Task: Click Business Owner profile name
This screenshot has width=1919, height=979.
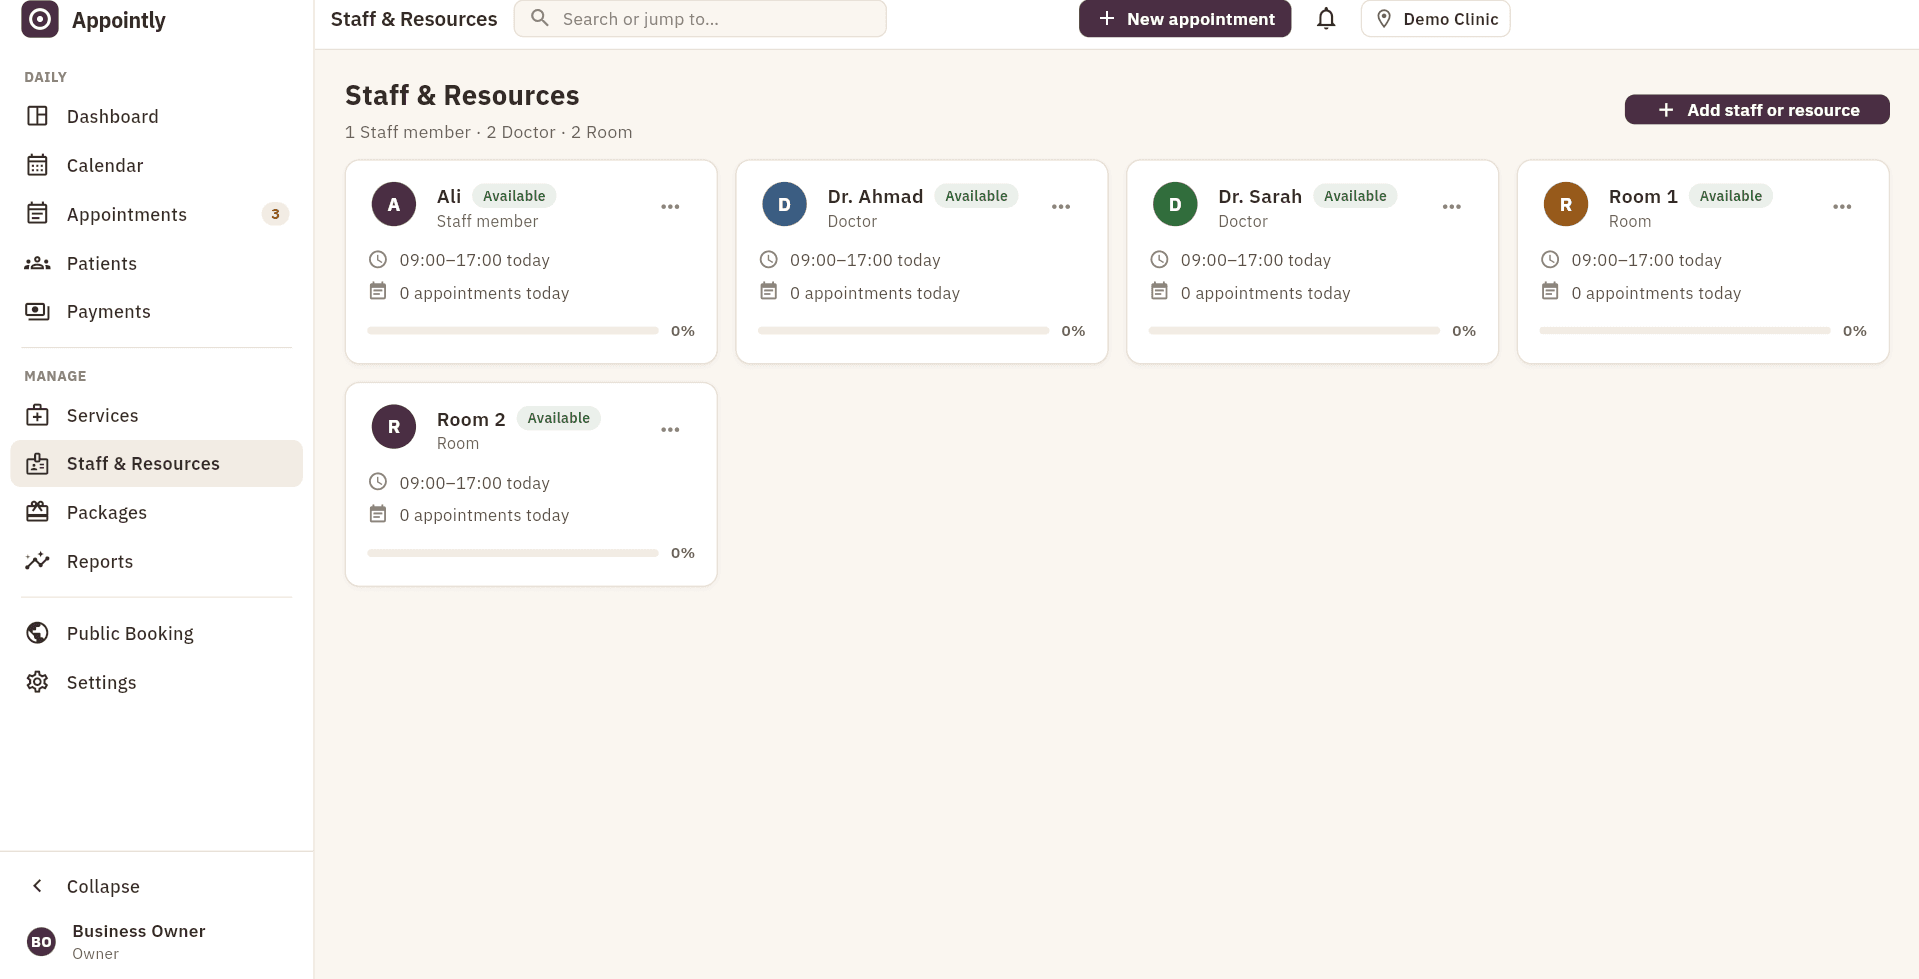Action: [139, 931]
